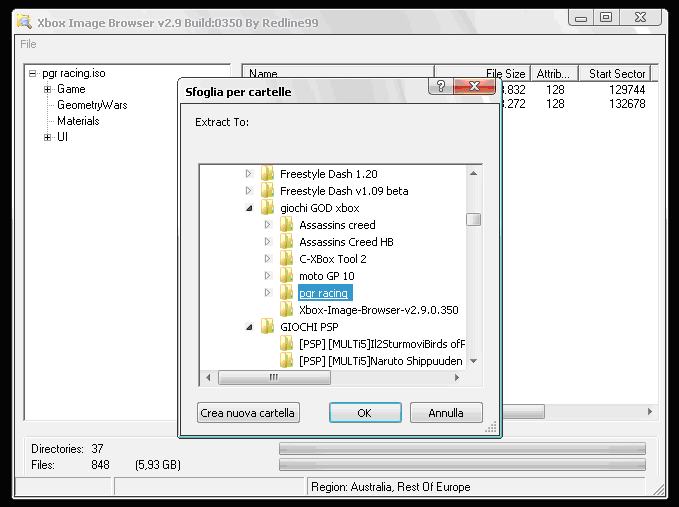Screen dimensions: 679x507
Task: Expand the Game node in ISO tree
Action: click(x=47, y=89)
